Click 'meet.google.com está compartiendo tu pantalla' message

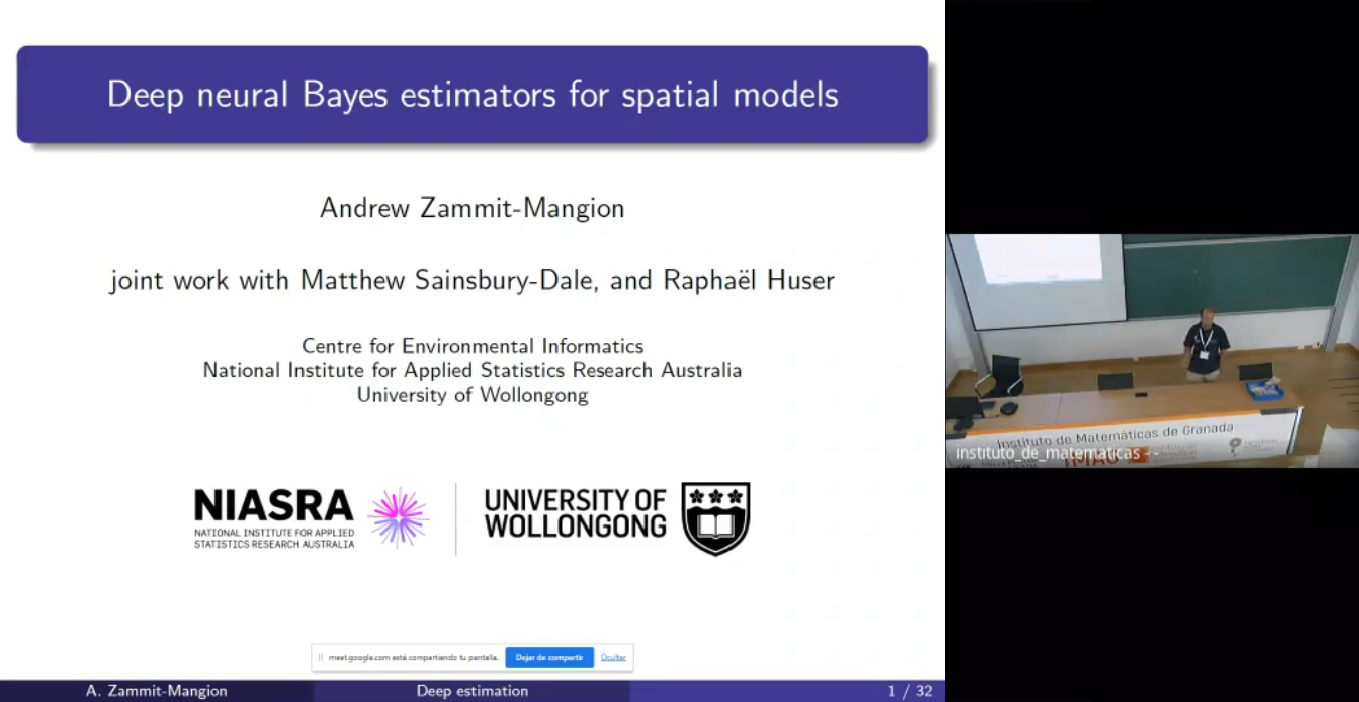point(413,657)
